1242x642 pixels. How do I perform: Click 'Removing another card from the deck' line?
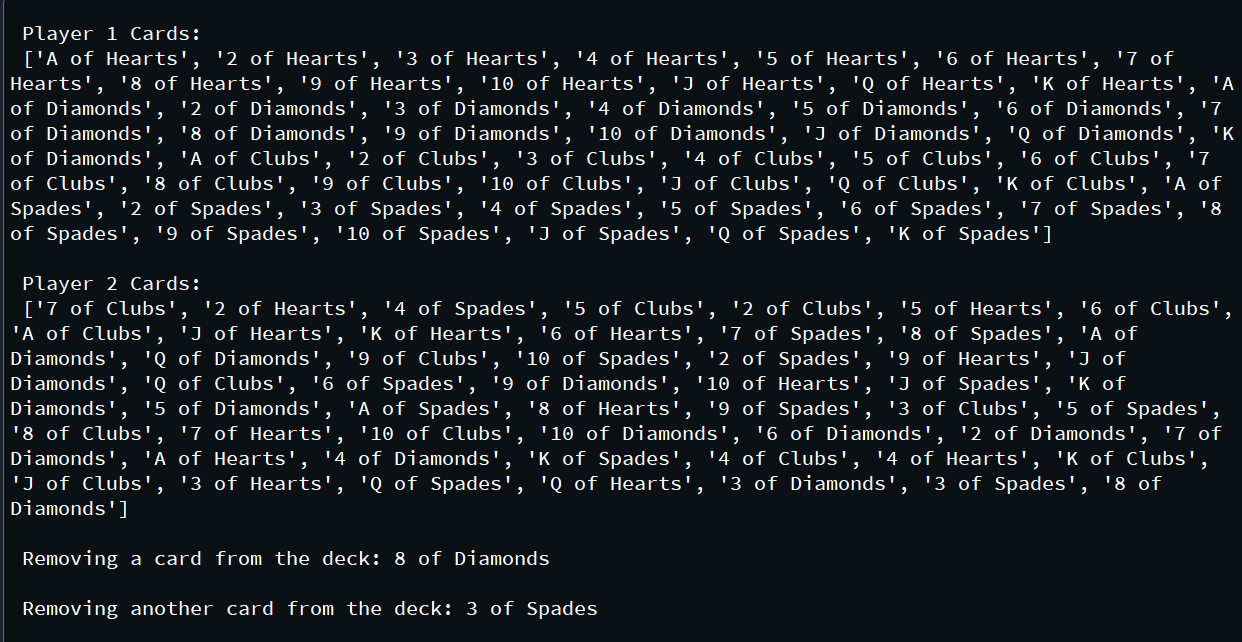pyautogui.click(x=310, y=609)
